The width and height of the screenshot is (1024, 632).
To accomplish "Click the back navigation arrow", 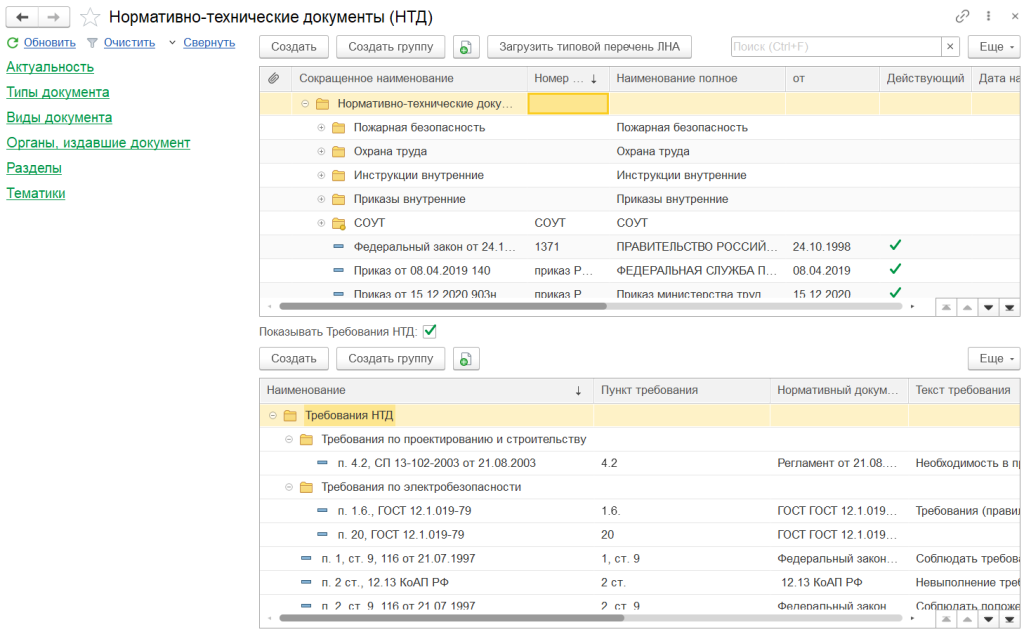I will 22,17.
